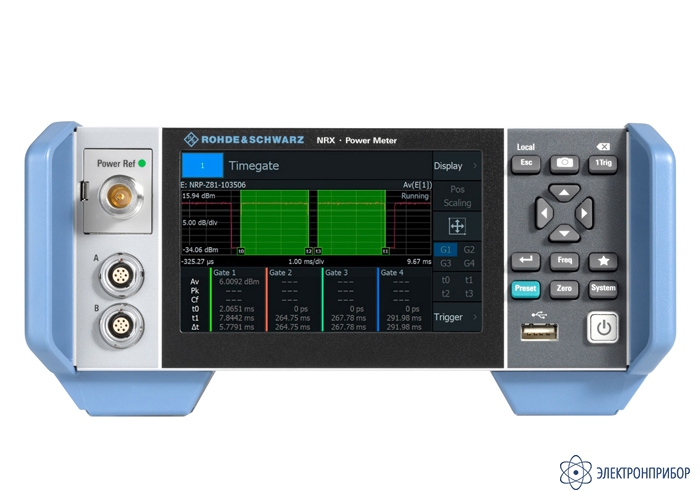Click the -325.27 µs start time

197,262
